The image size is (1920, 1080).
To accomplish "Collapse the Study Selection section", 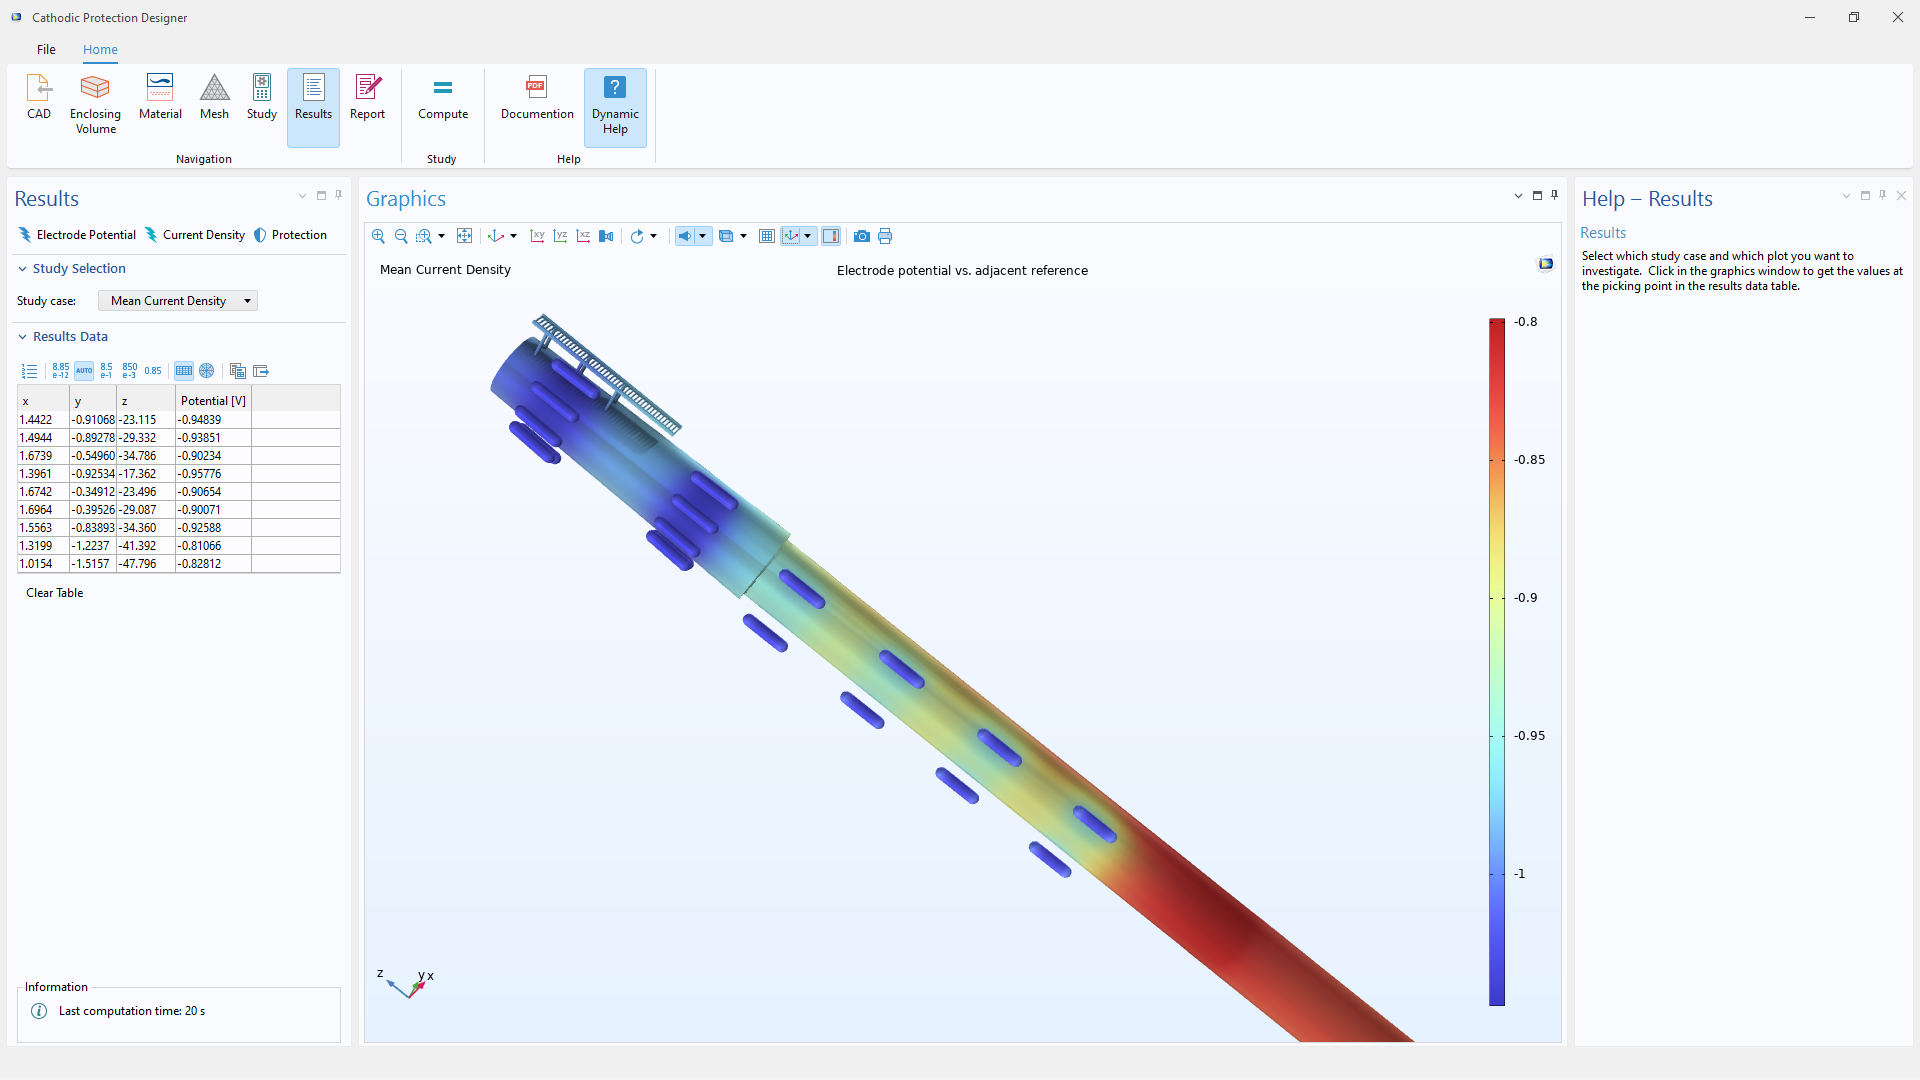I will click(22, 269).
